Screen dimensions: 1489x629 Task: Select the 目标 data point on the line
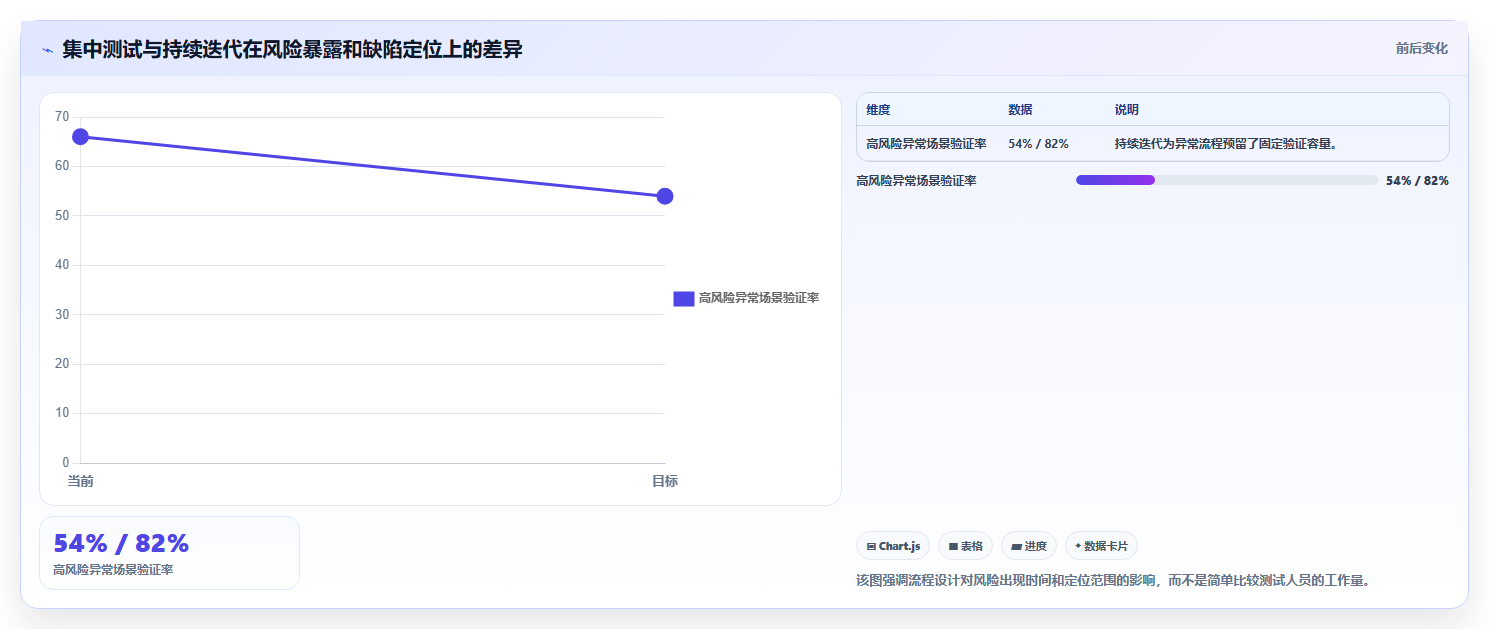[665, 196]
